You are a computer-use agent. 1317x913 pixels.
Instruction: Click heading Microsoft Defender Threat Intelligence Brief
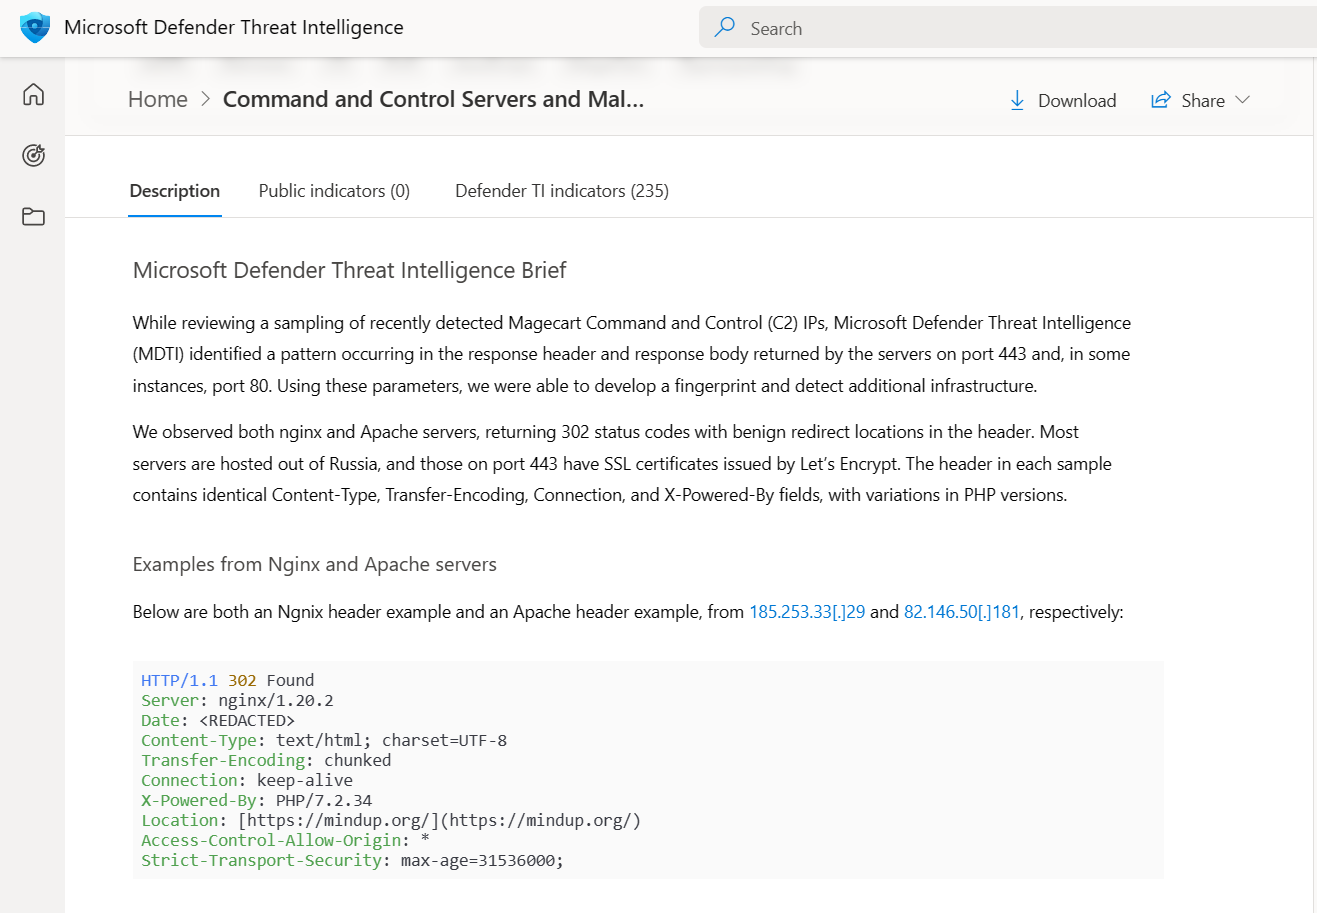coord(349,270)
